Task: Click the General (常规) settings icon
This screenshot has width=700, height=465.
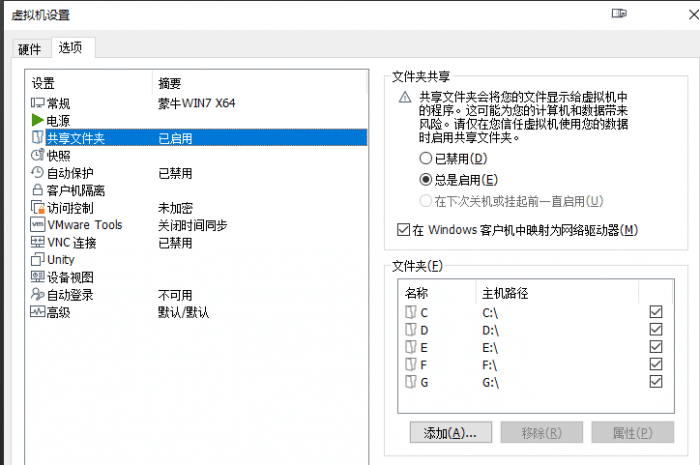Action: [x=38, y=103]
